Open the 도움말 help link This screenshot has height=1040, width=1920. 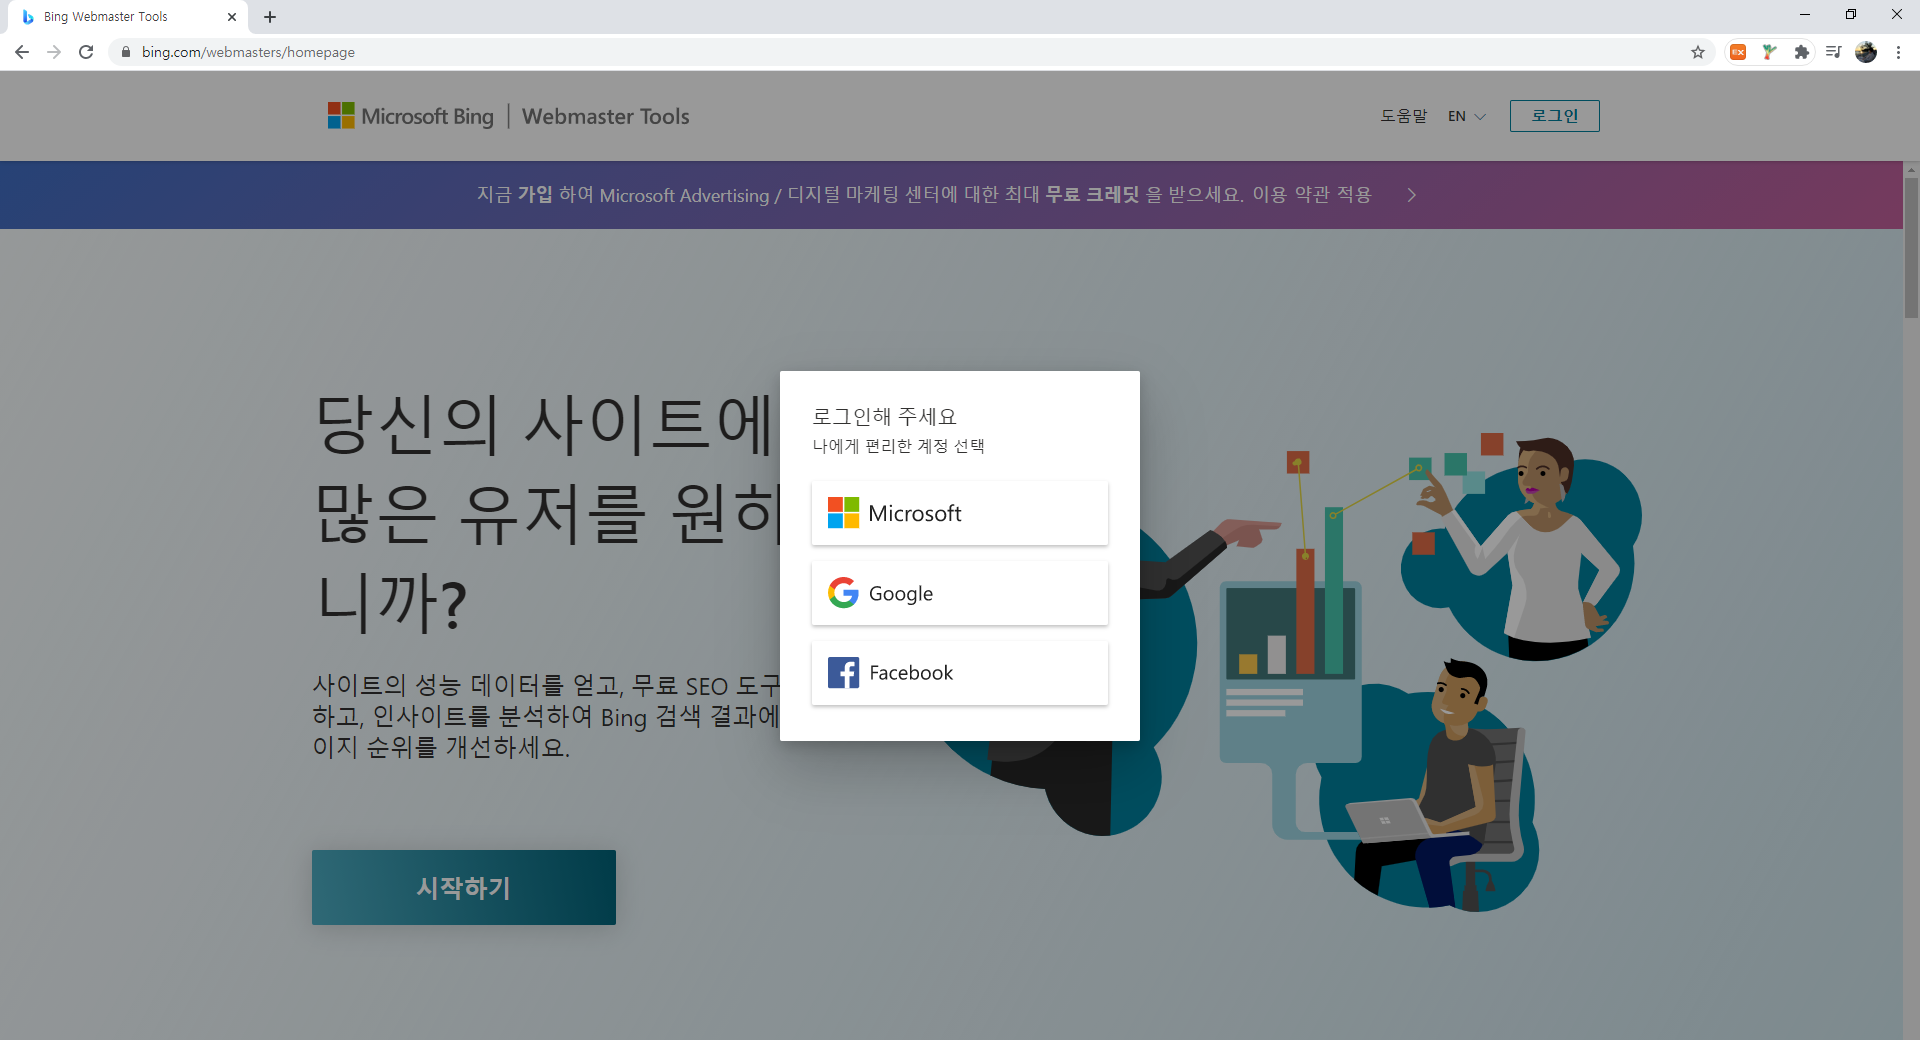tap(1404, 116)
